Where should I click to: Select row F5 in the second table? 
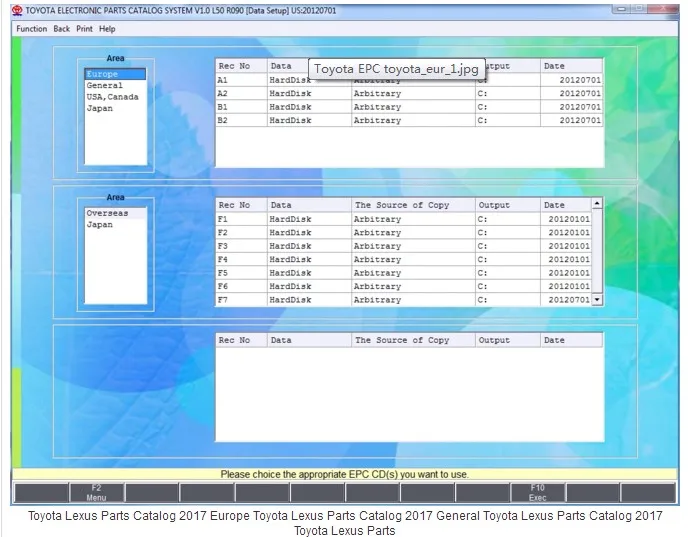pyautogui.click(x=404, y=273)
